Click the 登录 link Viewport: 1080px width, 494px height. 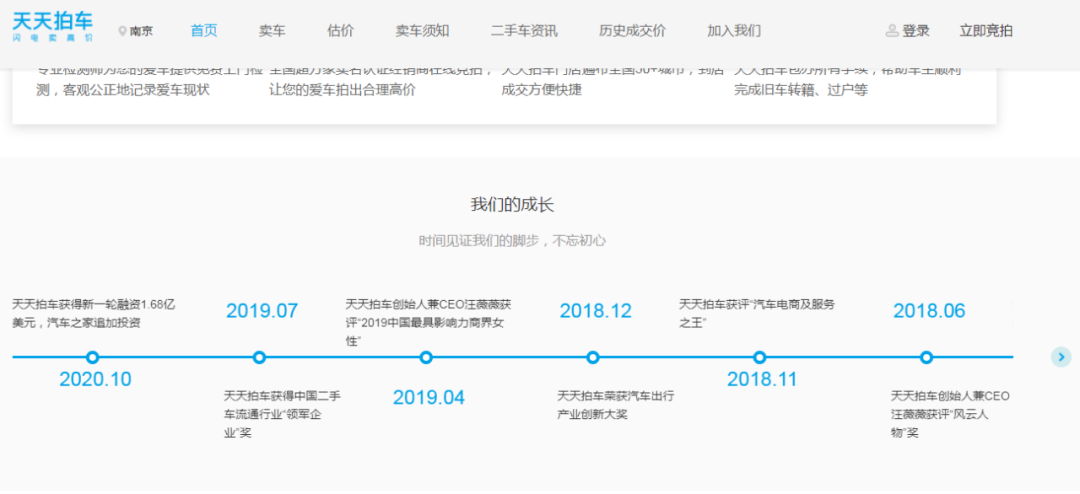coord(916,31)
